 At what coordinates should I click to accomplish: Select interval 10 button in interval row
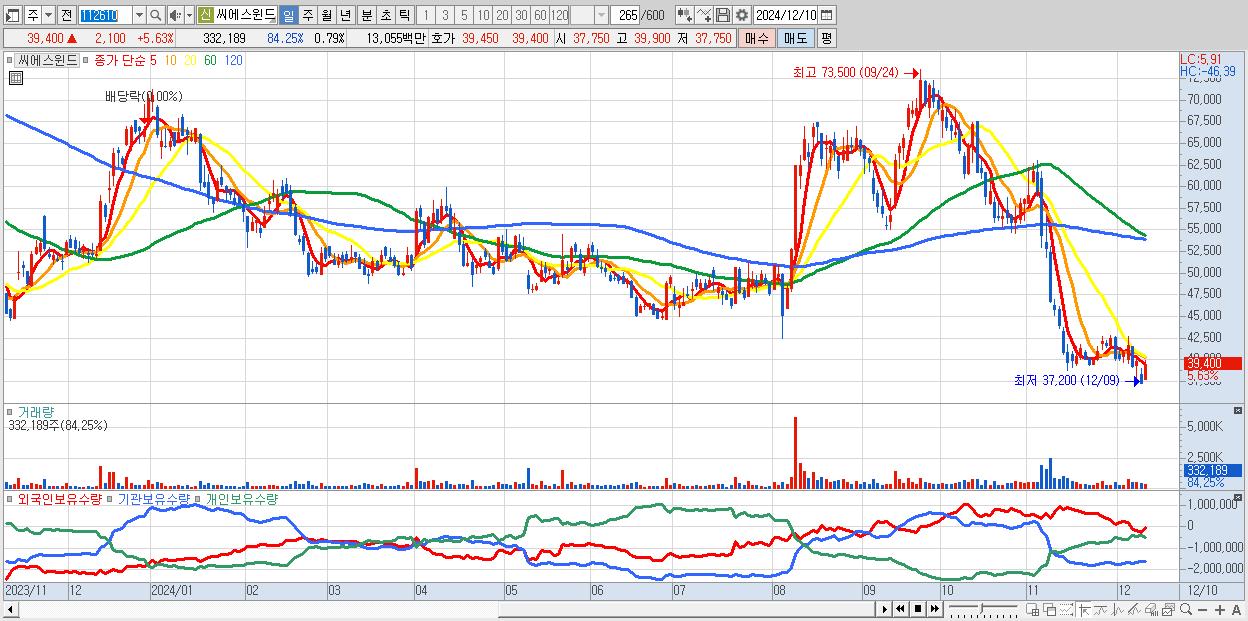pos(483,15)
